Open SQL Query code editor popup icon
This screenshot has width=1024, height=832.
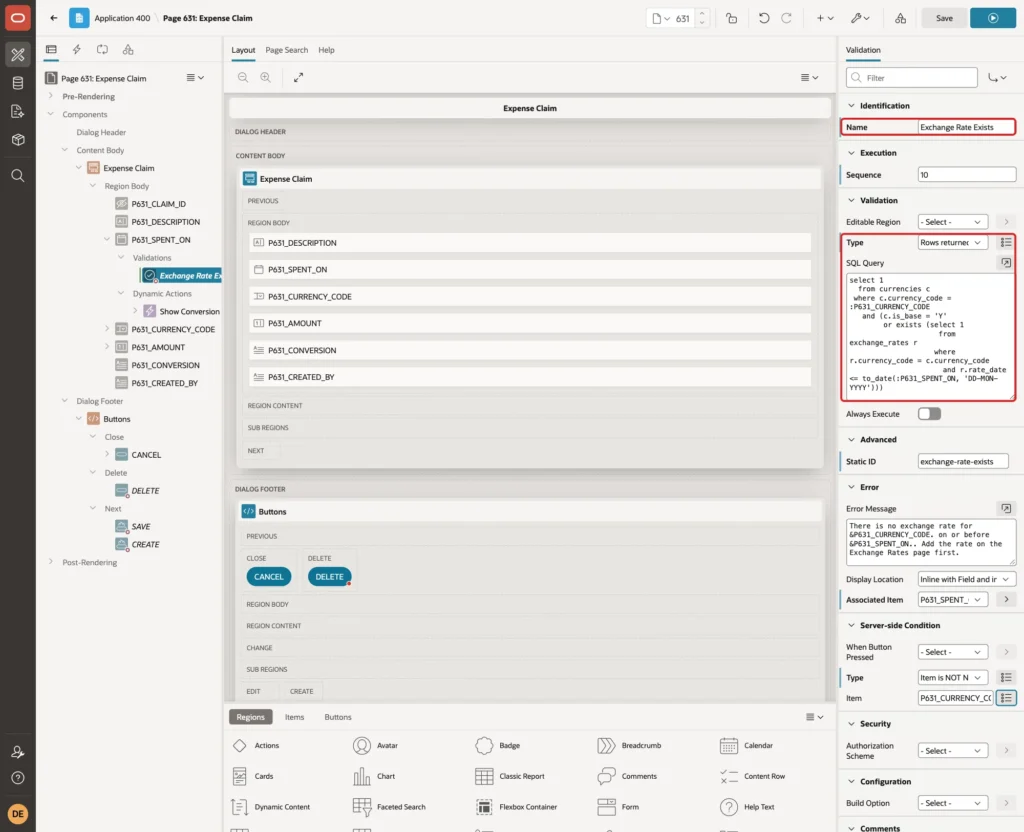coord(1006,263)
